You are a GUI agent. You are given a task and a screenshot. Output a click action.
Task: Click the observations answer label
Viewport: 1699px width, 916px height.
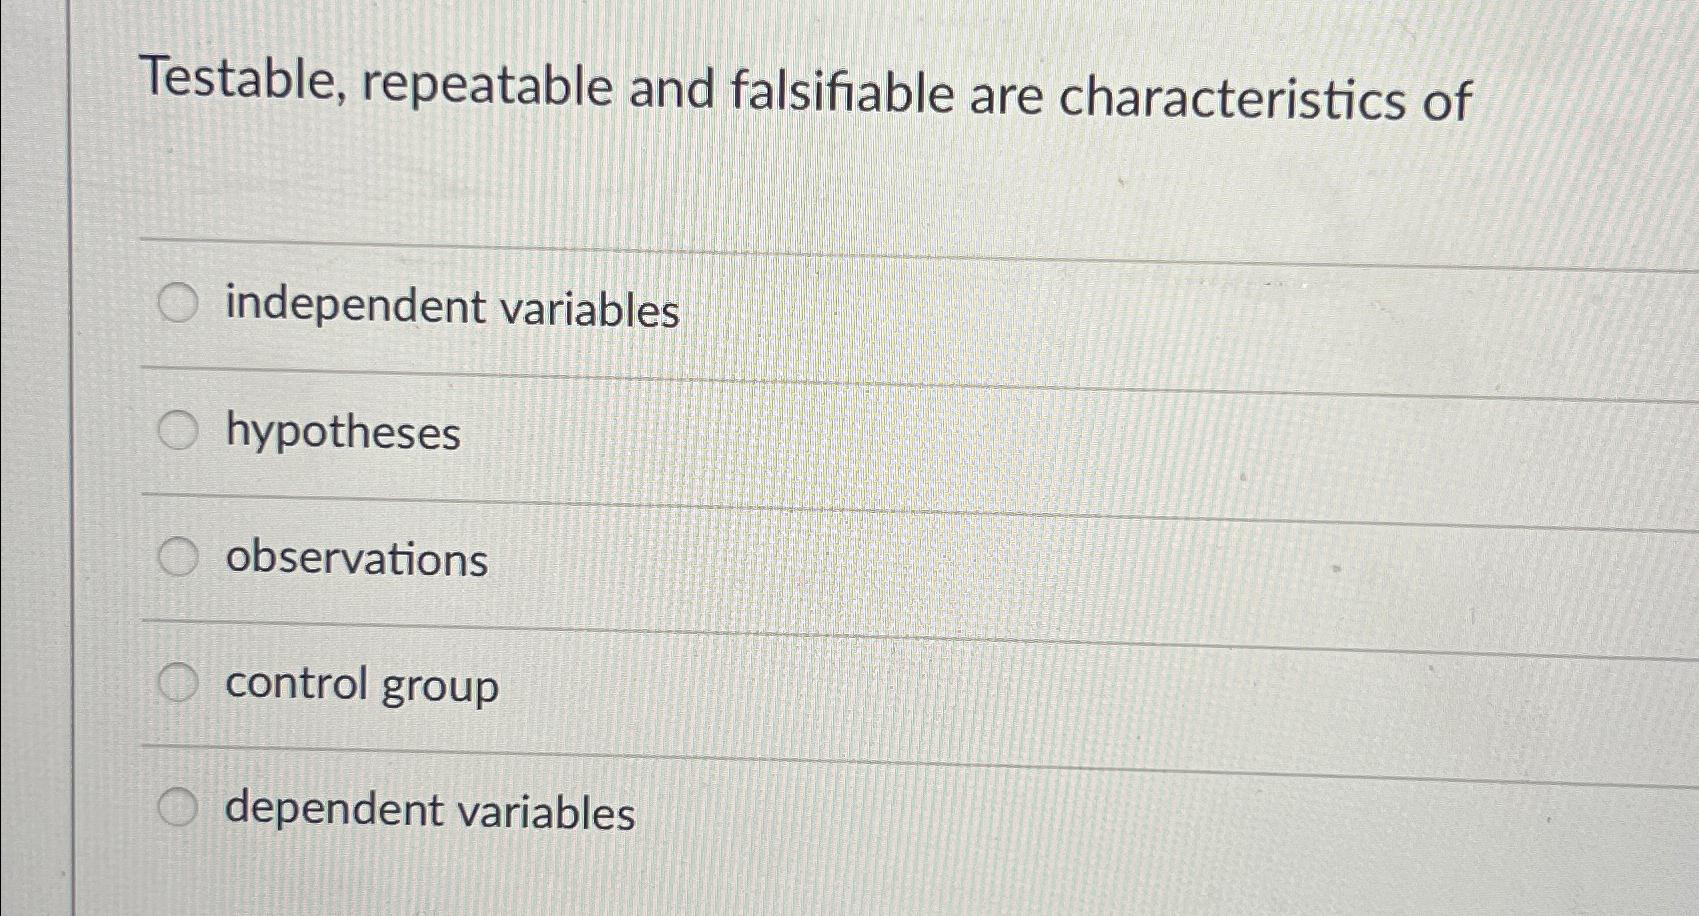coord(356,560)
